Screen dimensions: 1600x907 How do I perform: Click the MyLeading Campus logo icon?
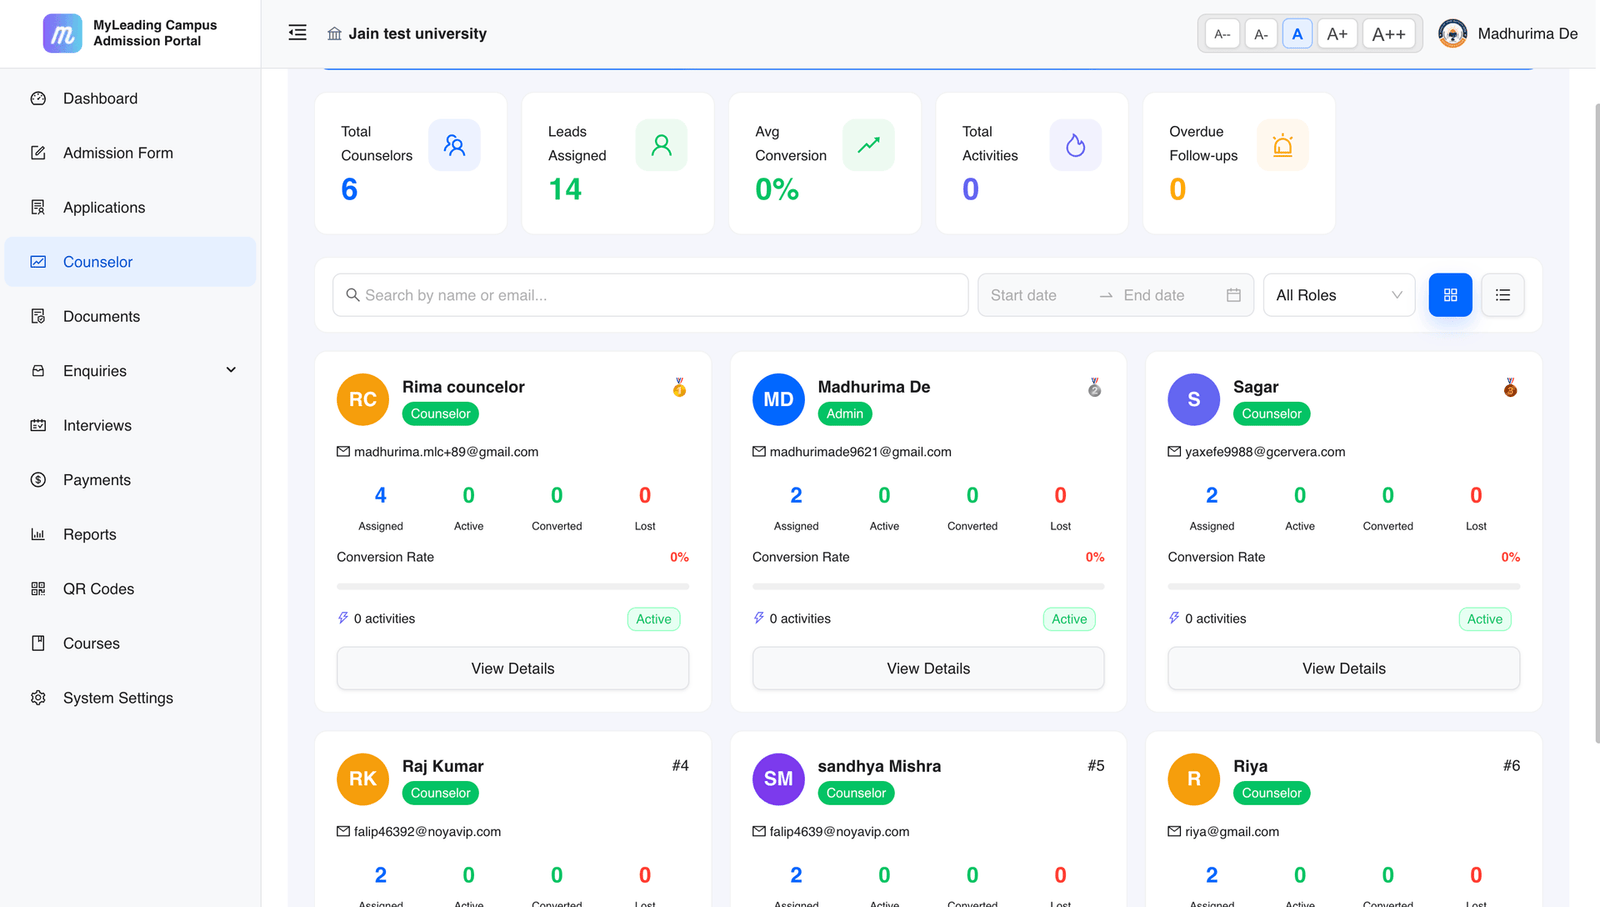pyautogui.click(x=62, y=33)
